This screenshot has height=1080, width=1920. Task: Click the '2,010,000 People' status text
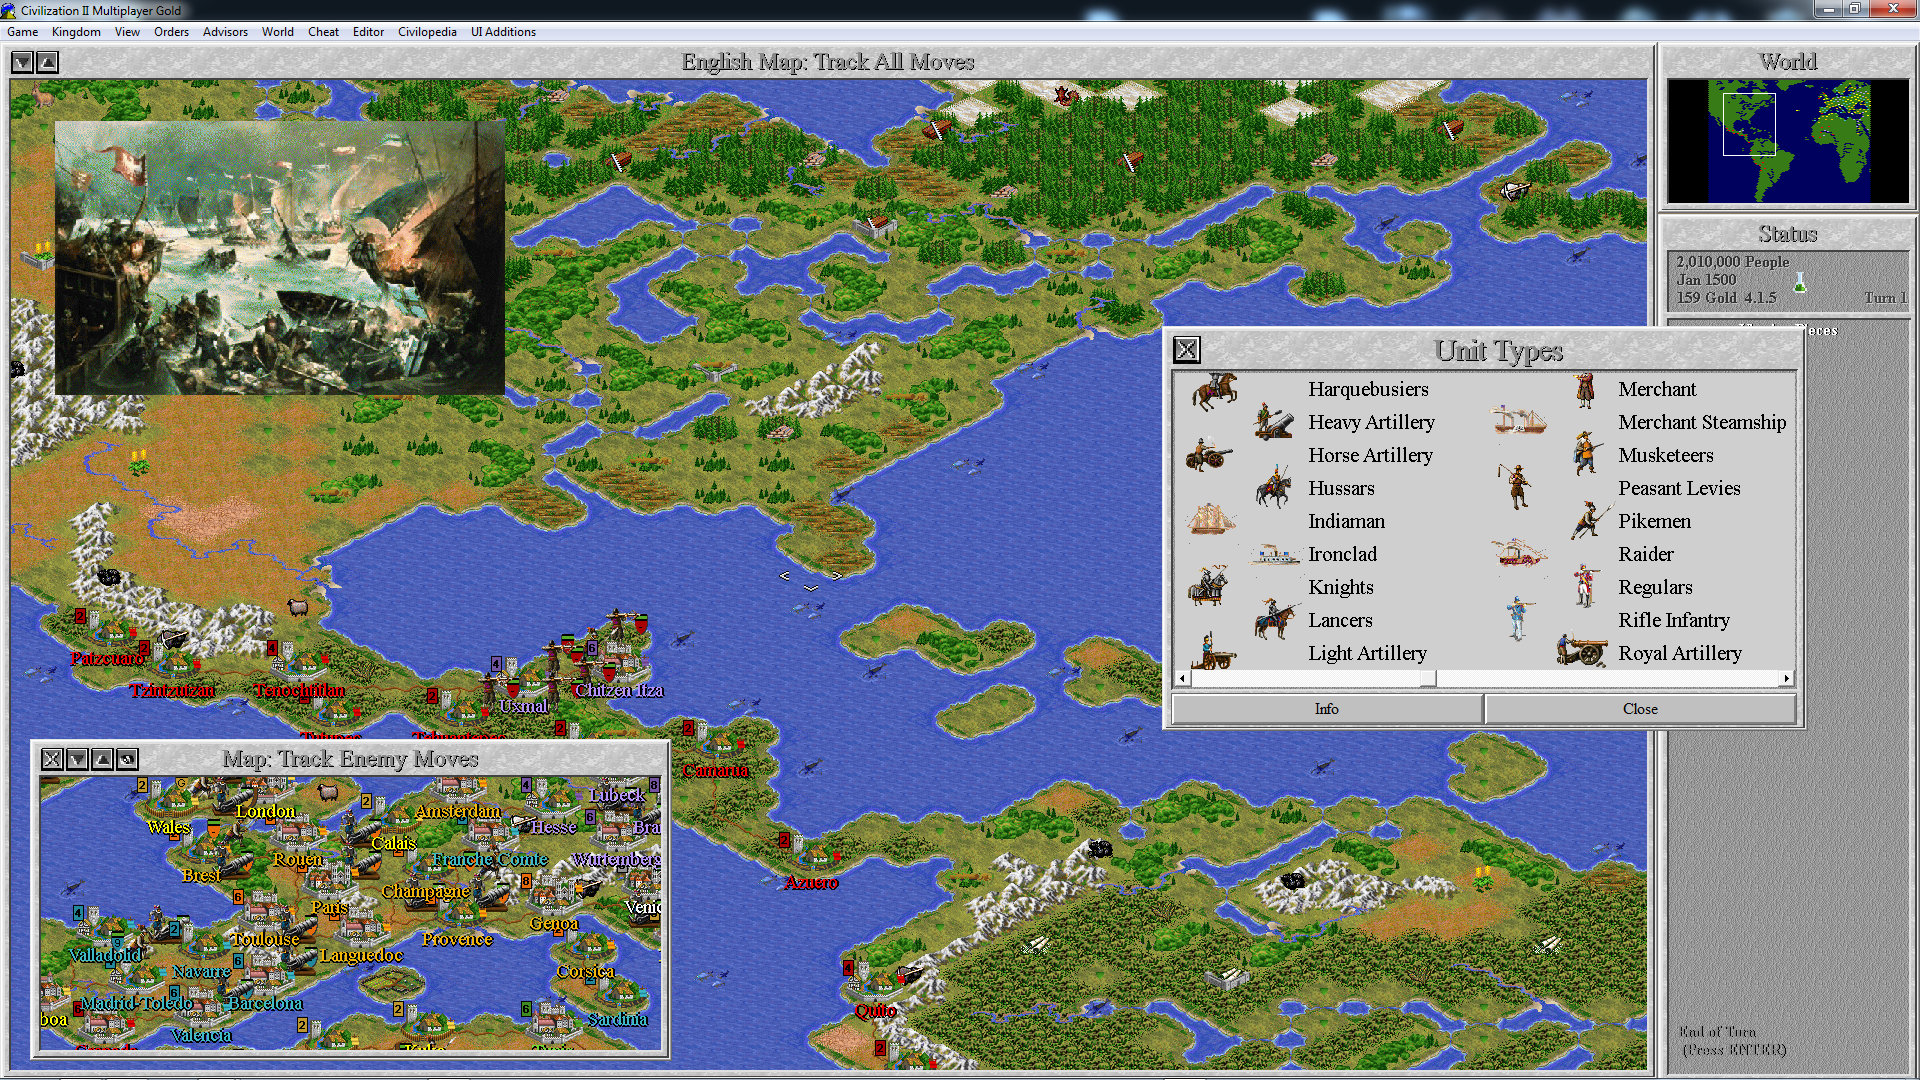coord(1733,262)
